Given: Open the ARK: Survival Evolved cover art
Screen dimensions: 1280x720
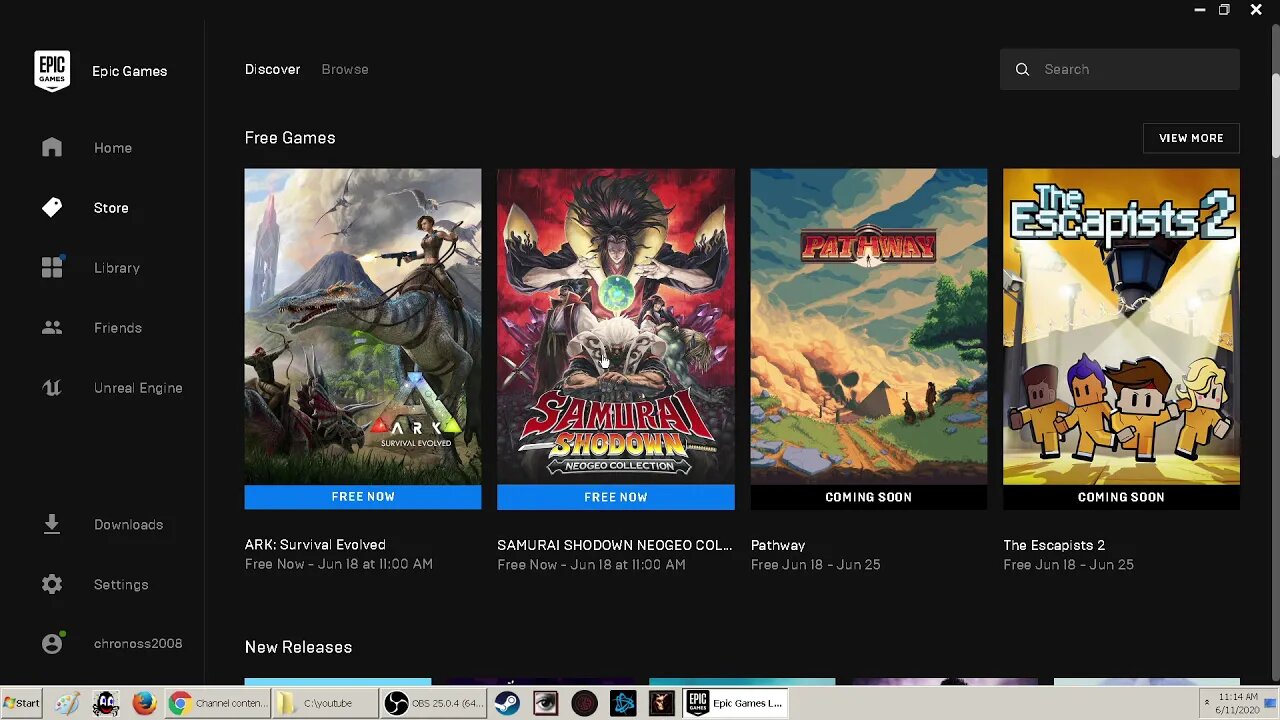Looking at the screenshot, I should [x=363, y=326].
